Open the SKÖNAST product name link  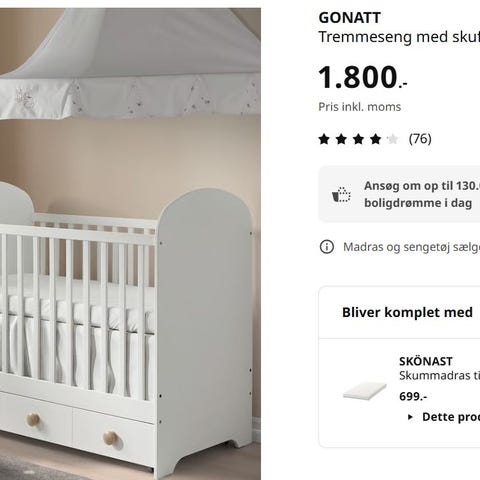coord(426,361)
